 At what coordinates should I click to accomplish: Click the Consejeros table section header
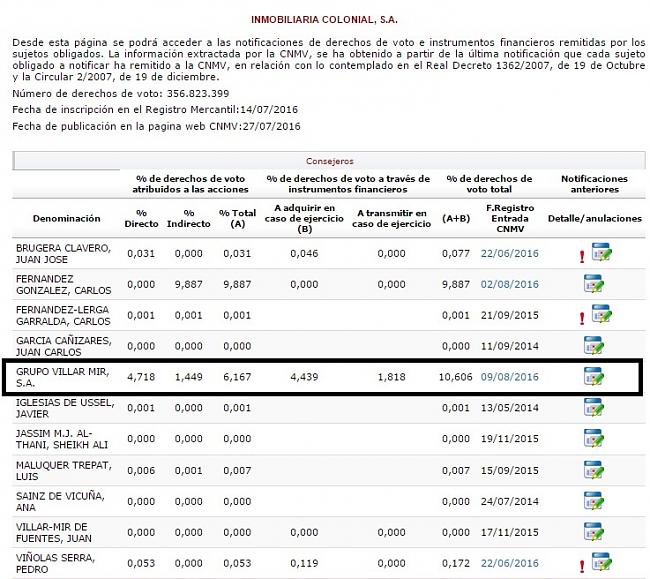[329, 160]
